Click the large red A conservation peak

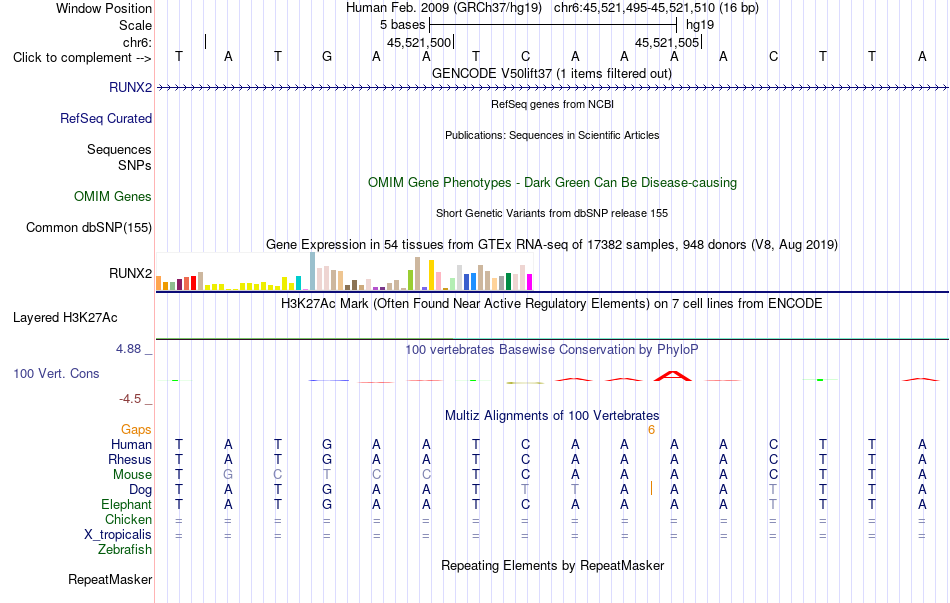673,376
